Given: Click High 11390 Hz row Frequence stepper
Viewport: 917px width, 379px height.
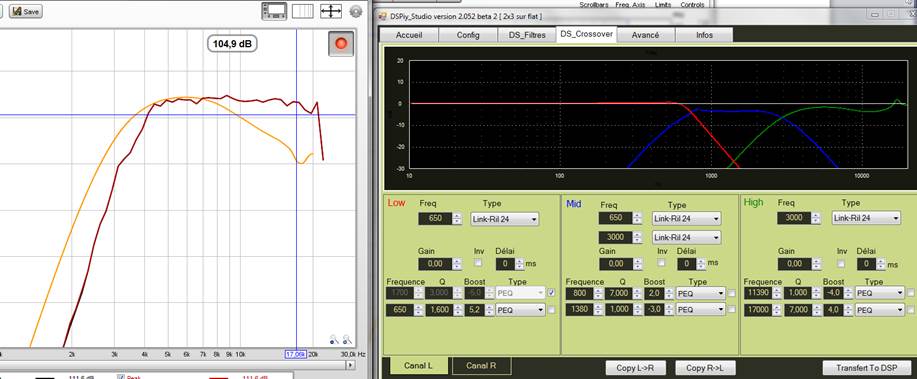Looking at the screenshot, I should pyautogui.click(x=778, y=293).
